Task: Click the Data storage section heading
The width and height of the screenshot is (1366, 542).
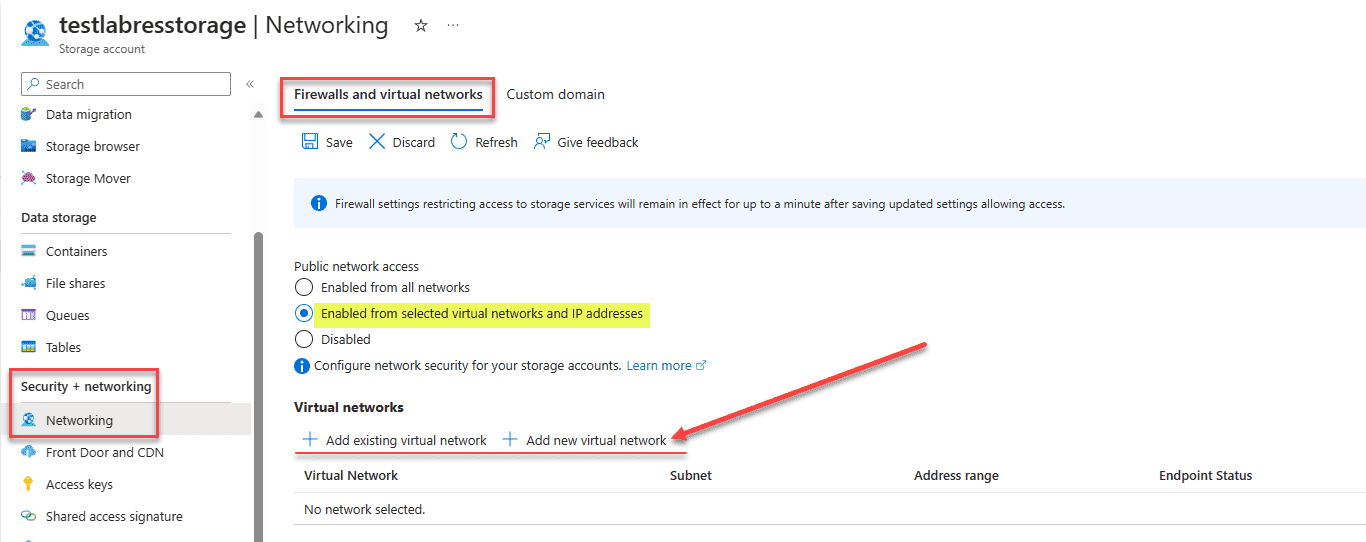Action: (x=59, y=218)
